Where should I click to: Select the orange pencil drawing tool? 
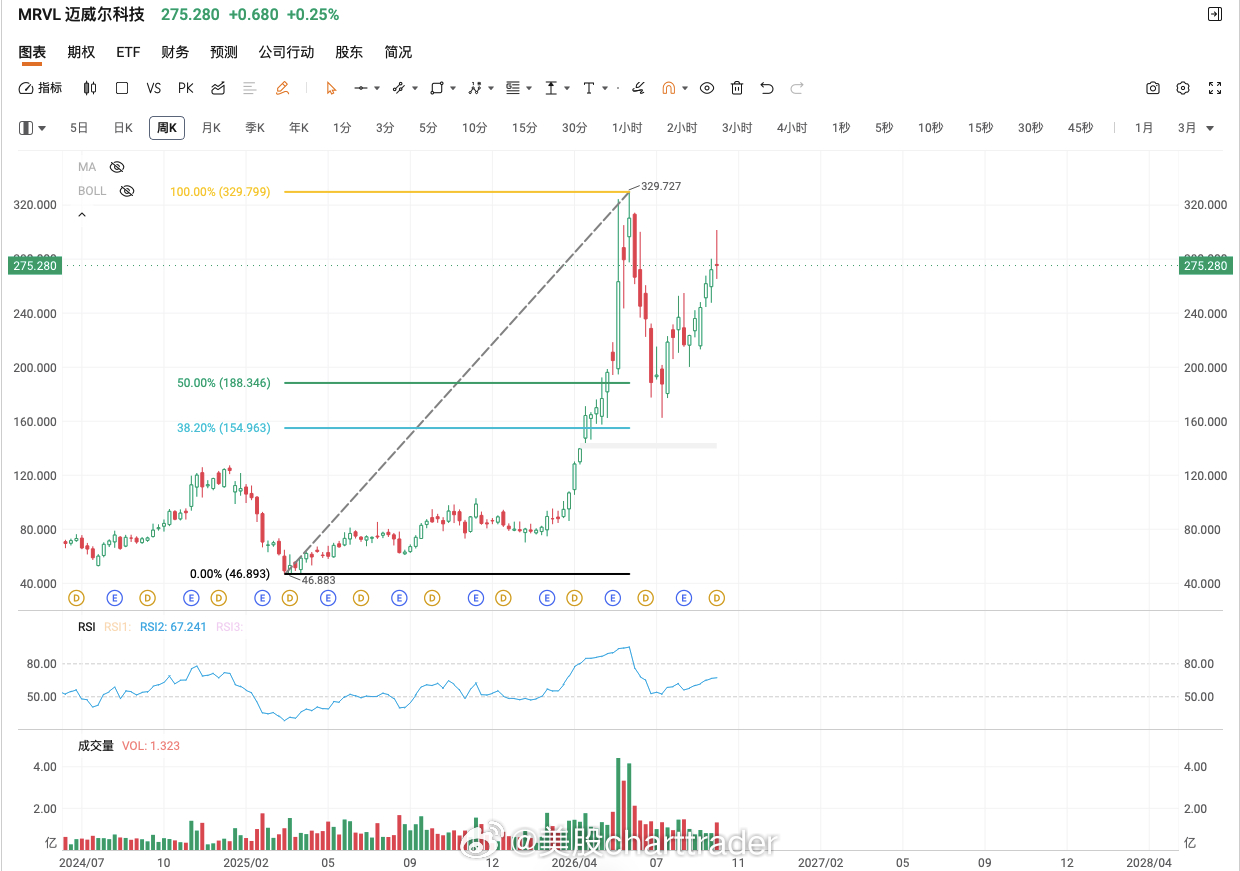282,88
